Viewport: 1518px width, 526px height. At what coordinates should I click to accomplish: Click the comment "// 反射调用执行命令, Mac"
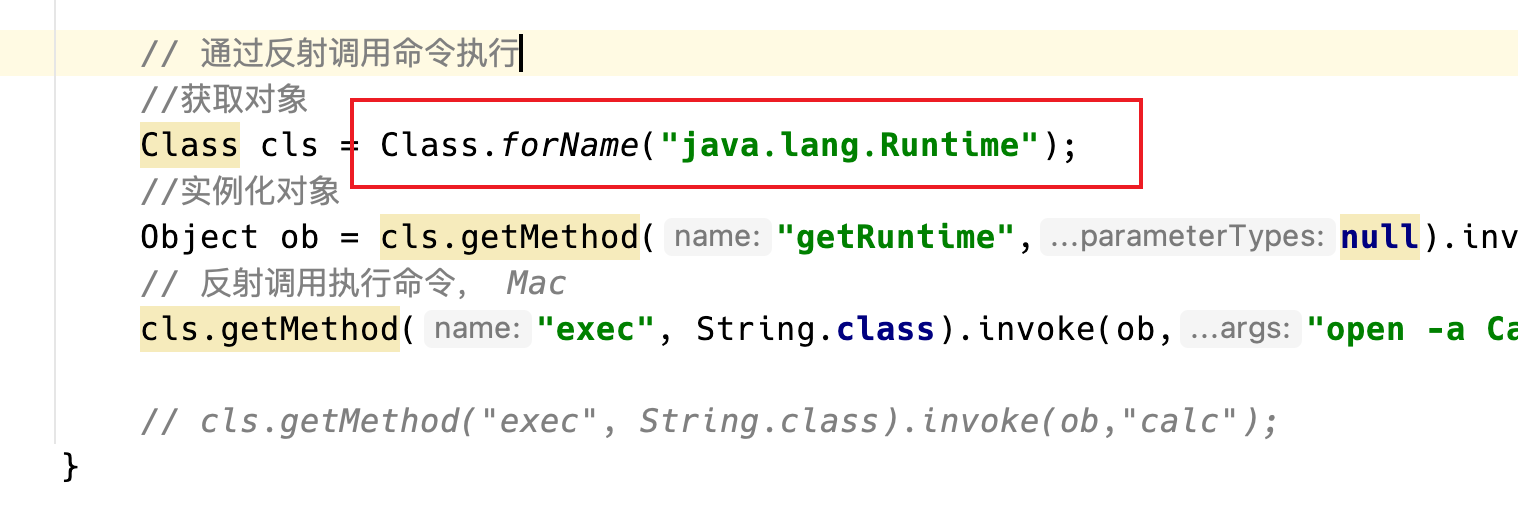point(353,283)
